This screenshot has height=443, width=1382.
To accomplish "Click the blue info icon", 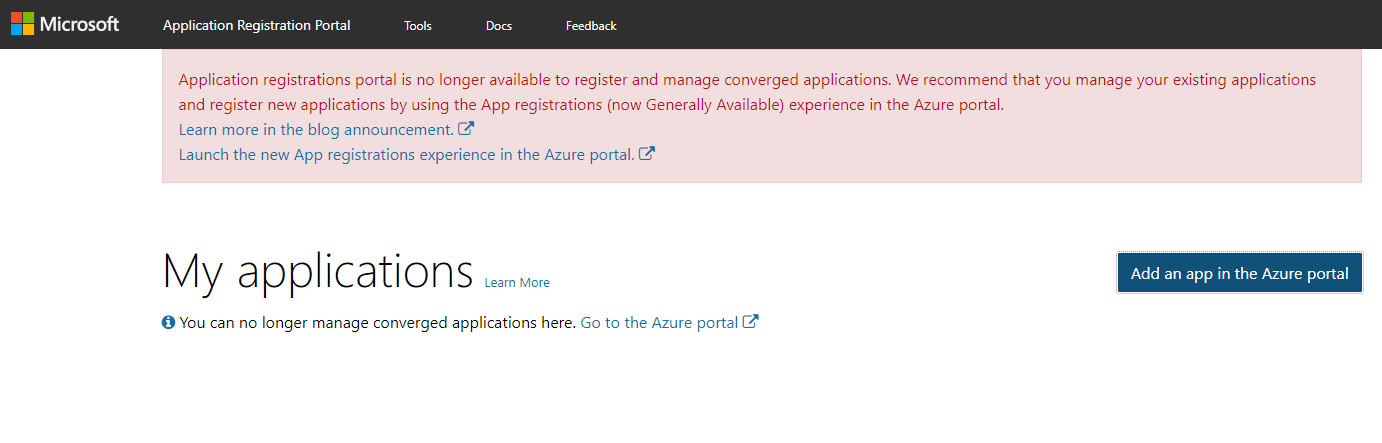I will click(169, 323).
